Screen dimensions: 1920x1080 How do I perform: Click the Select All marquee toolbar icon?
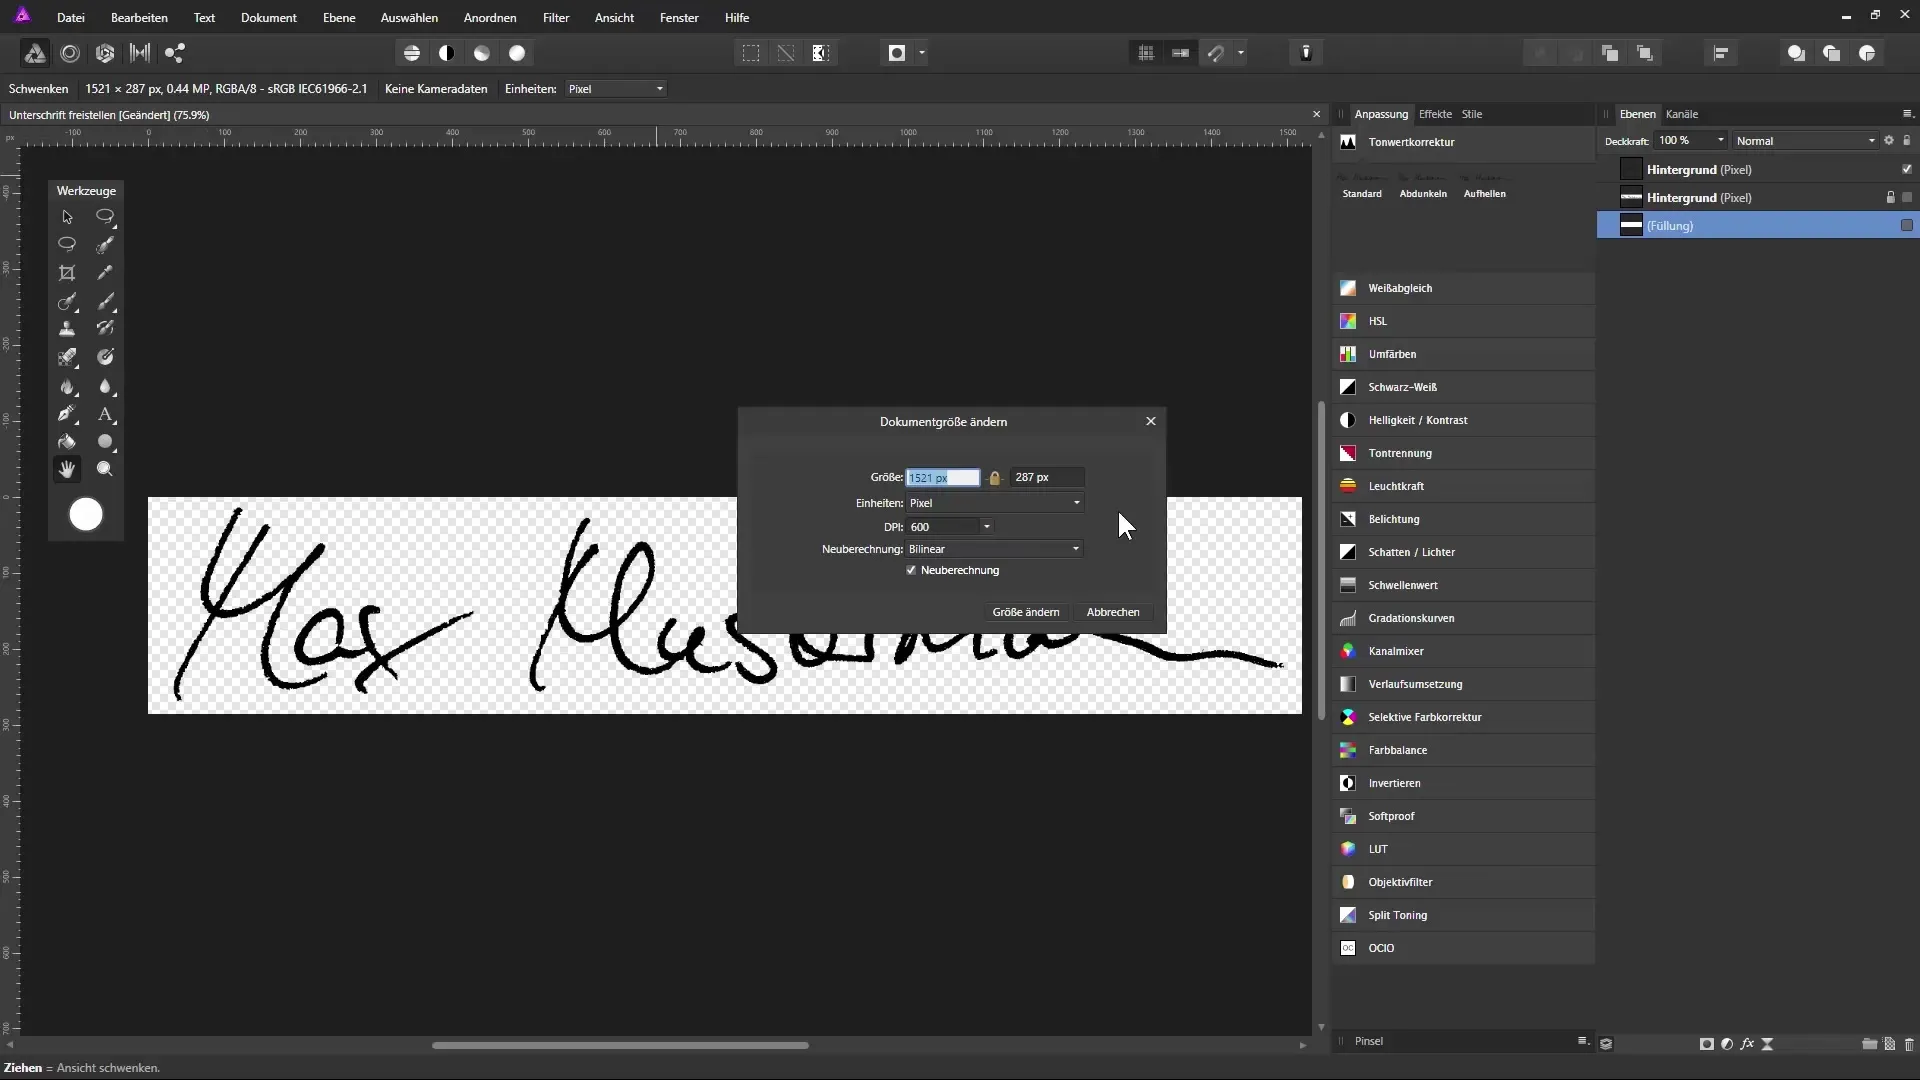(751, 54)
